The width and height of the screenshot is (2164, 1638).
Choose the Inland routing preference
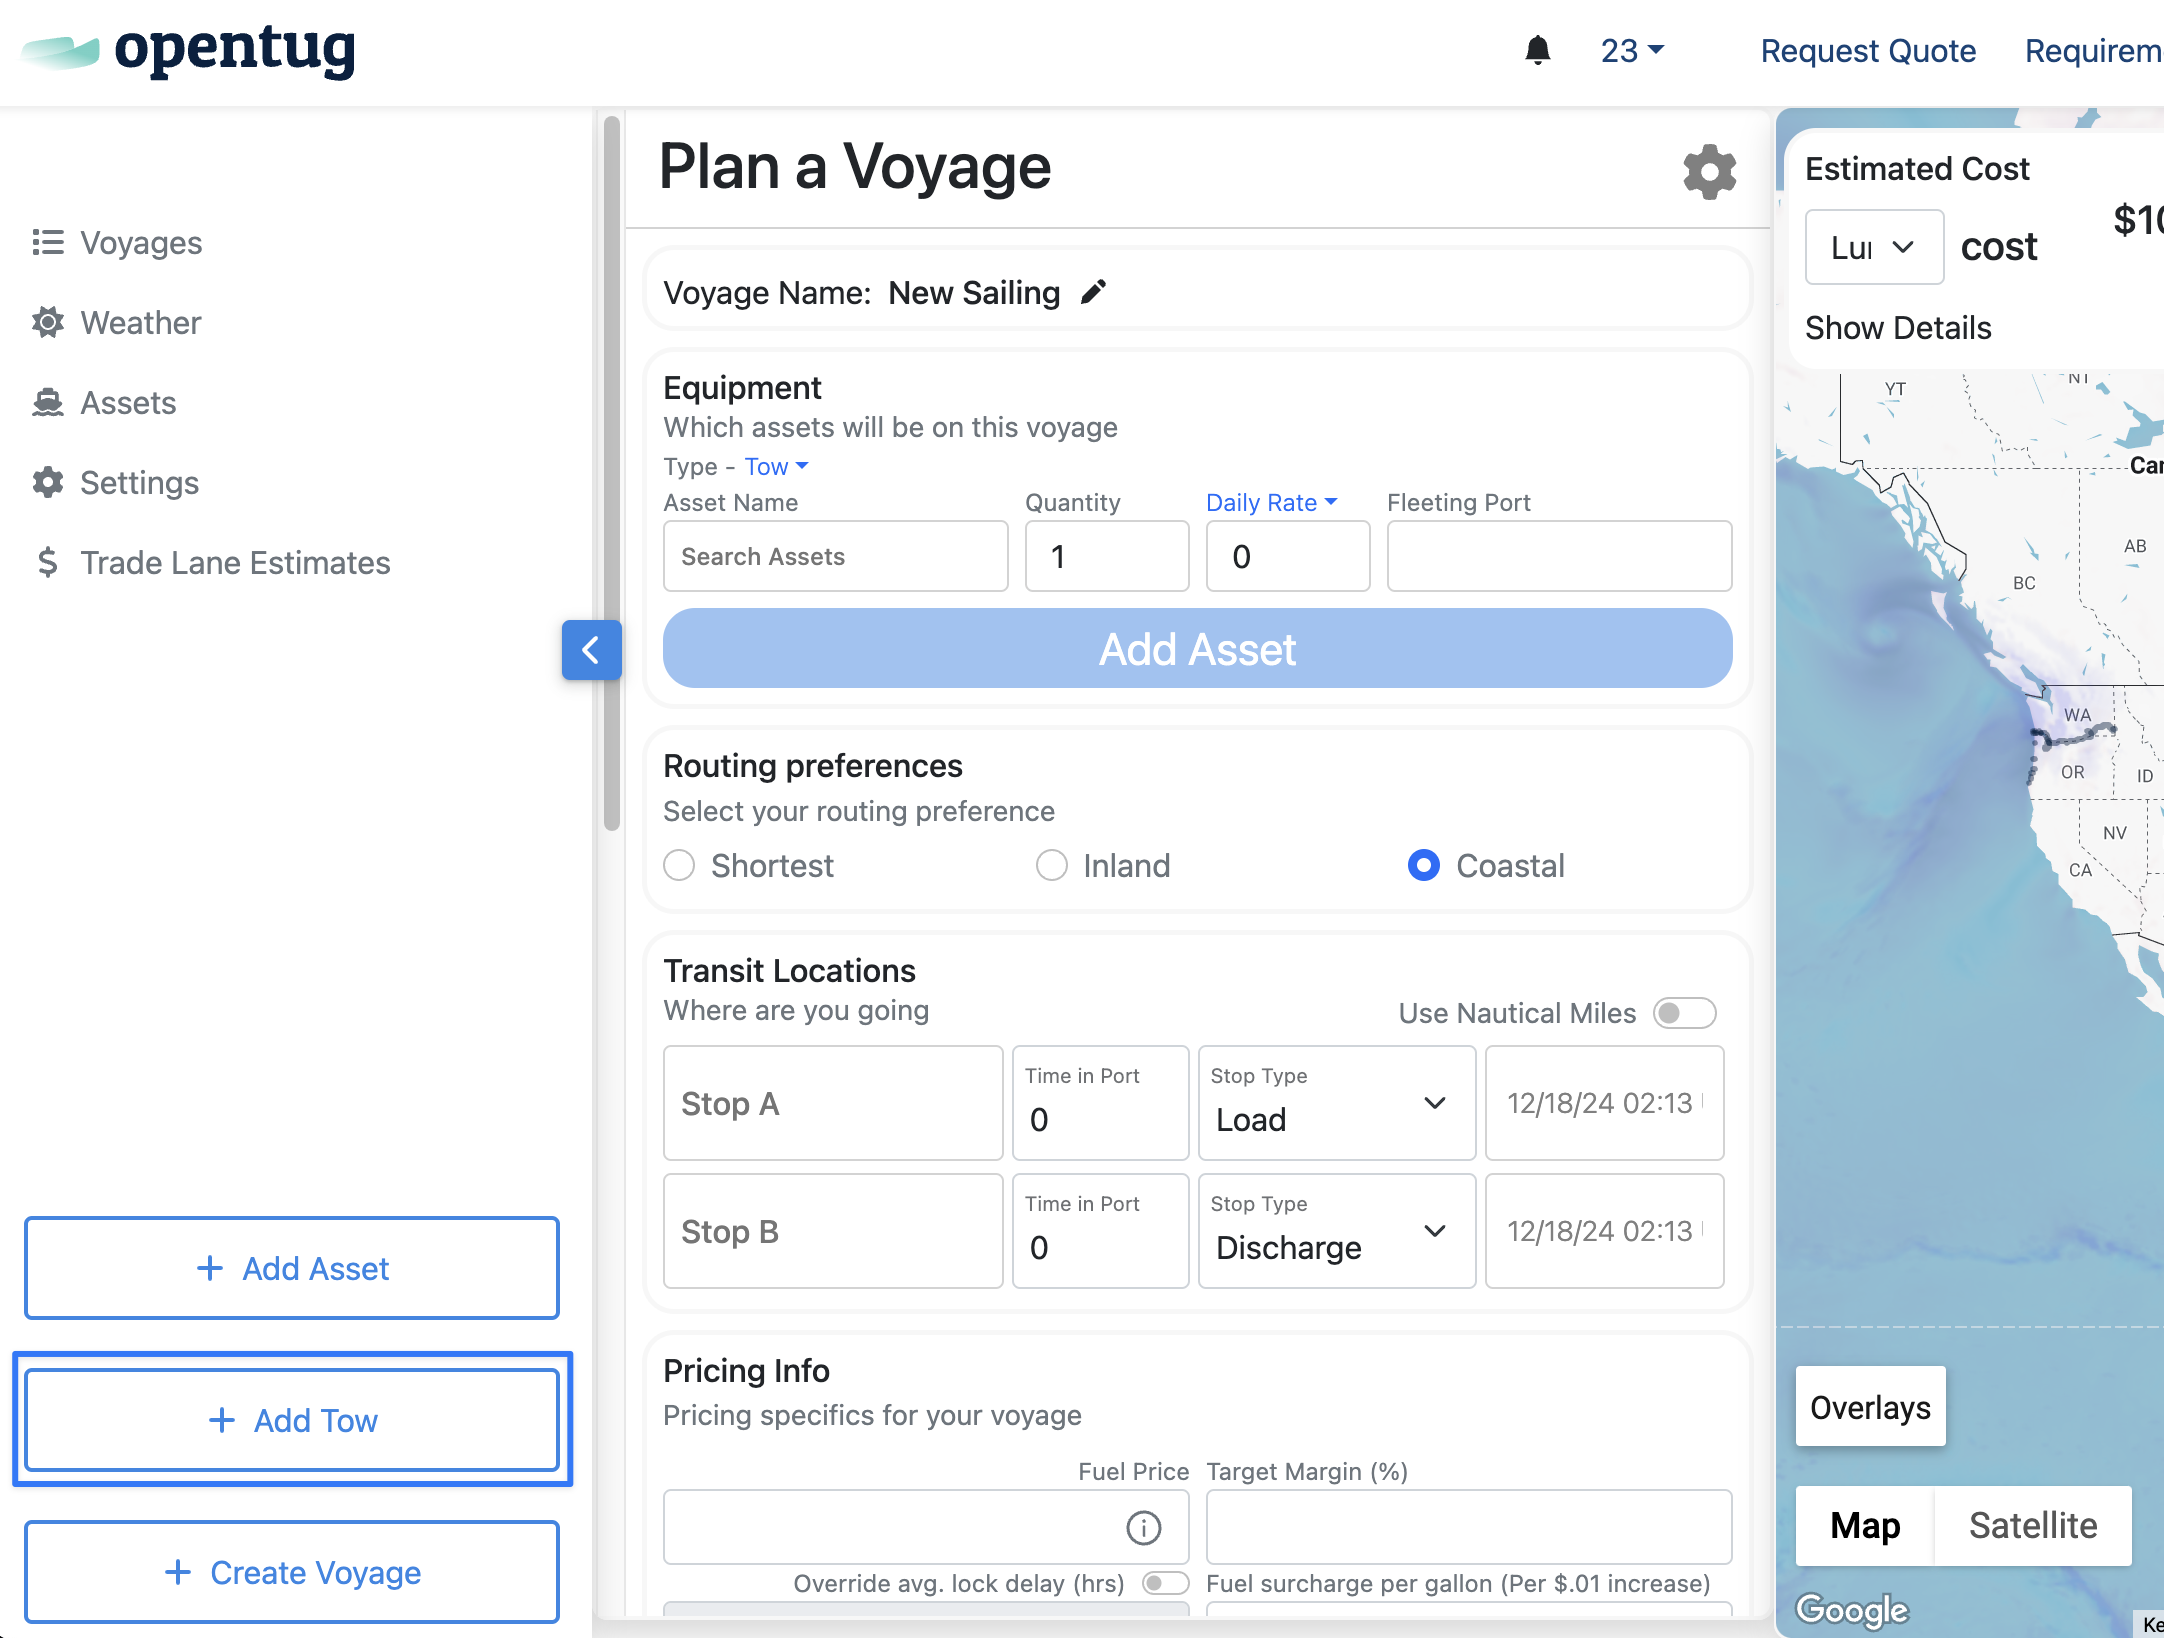pyautogui.click(x=1052, y=865)
